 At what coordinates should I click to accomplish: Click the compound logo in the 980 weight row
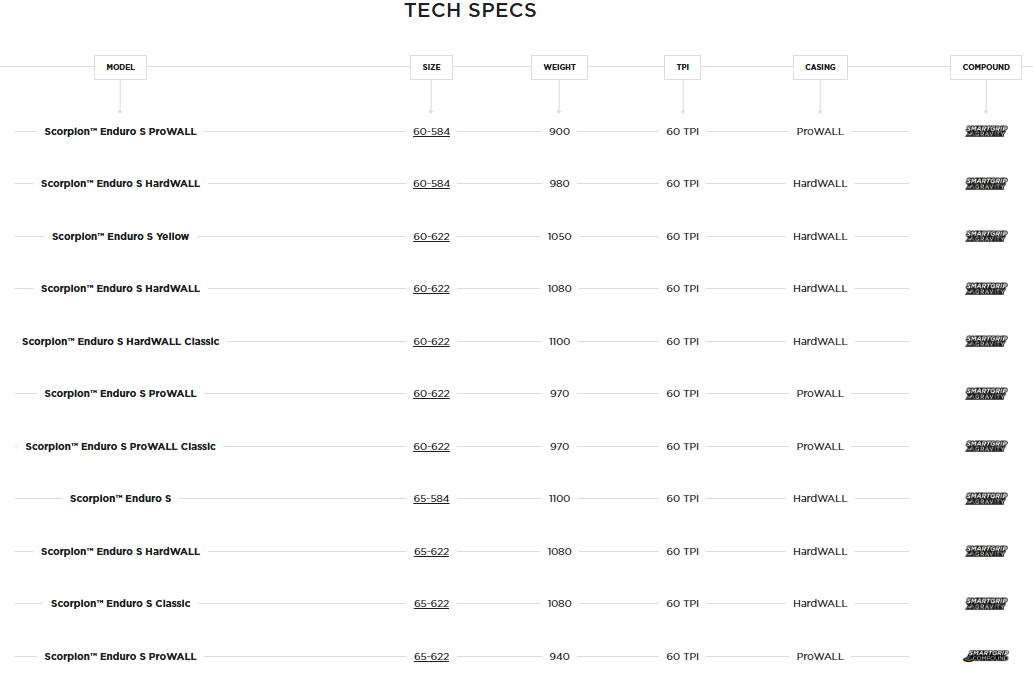tap(986, 184)
